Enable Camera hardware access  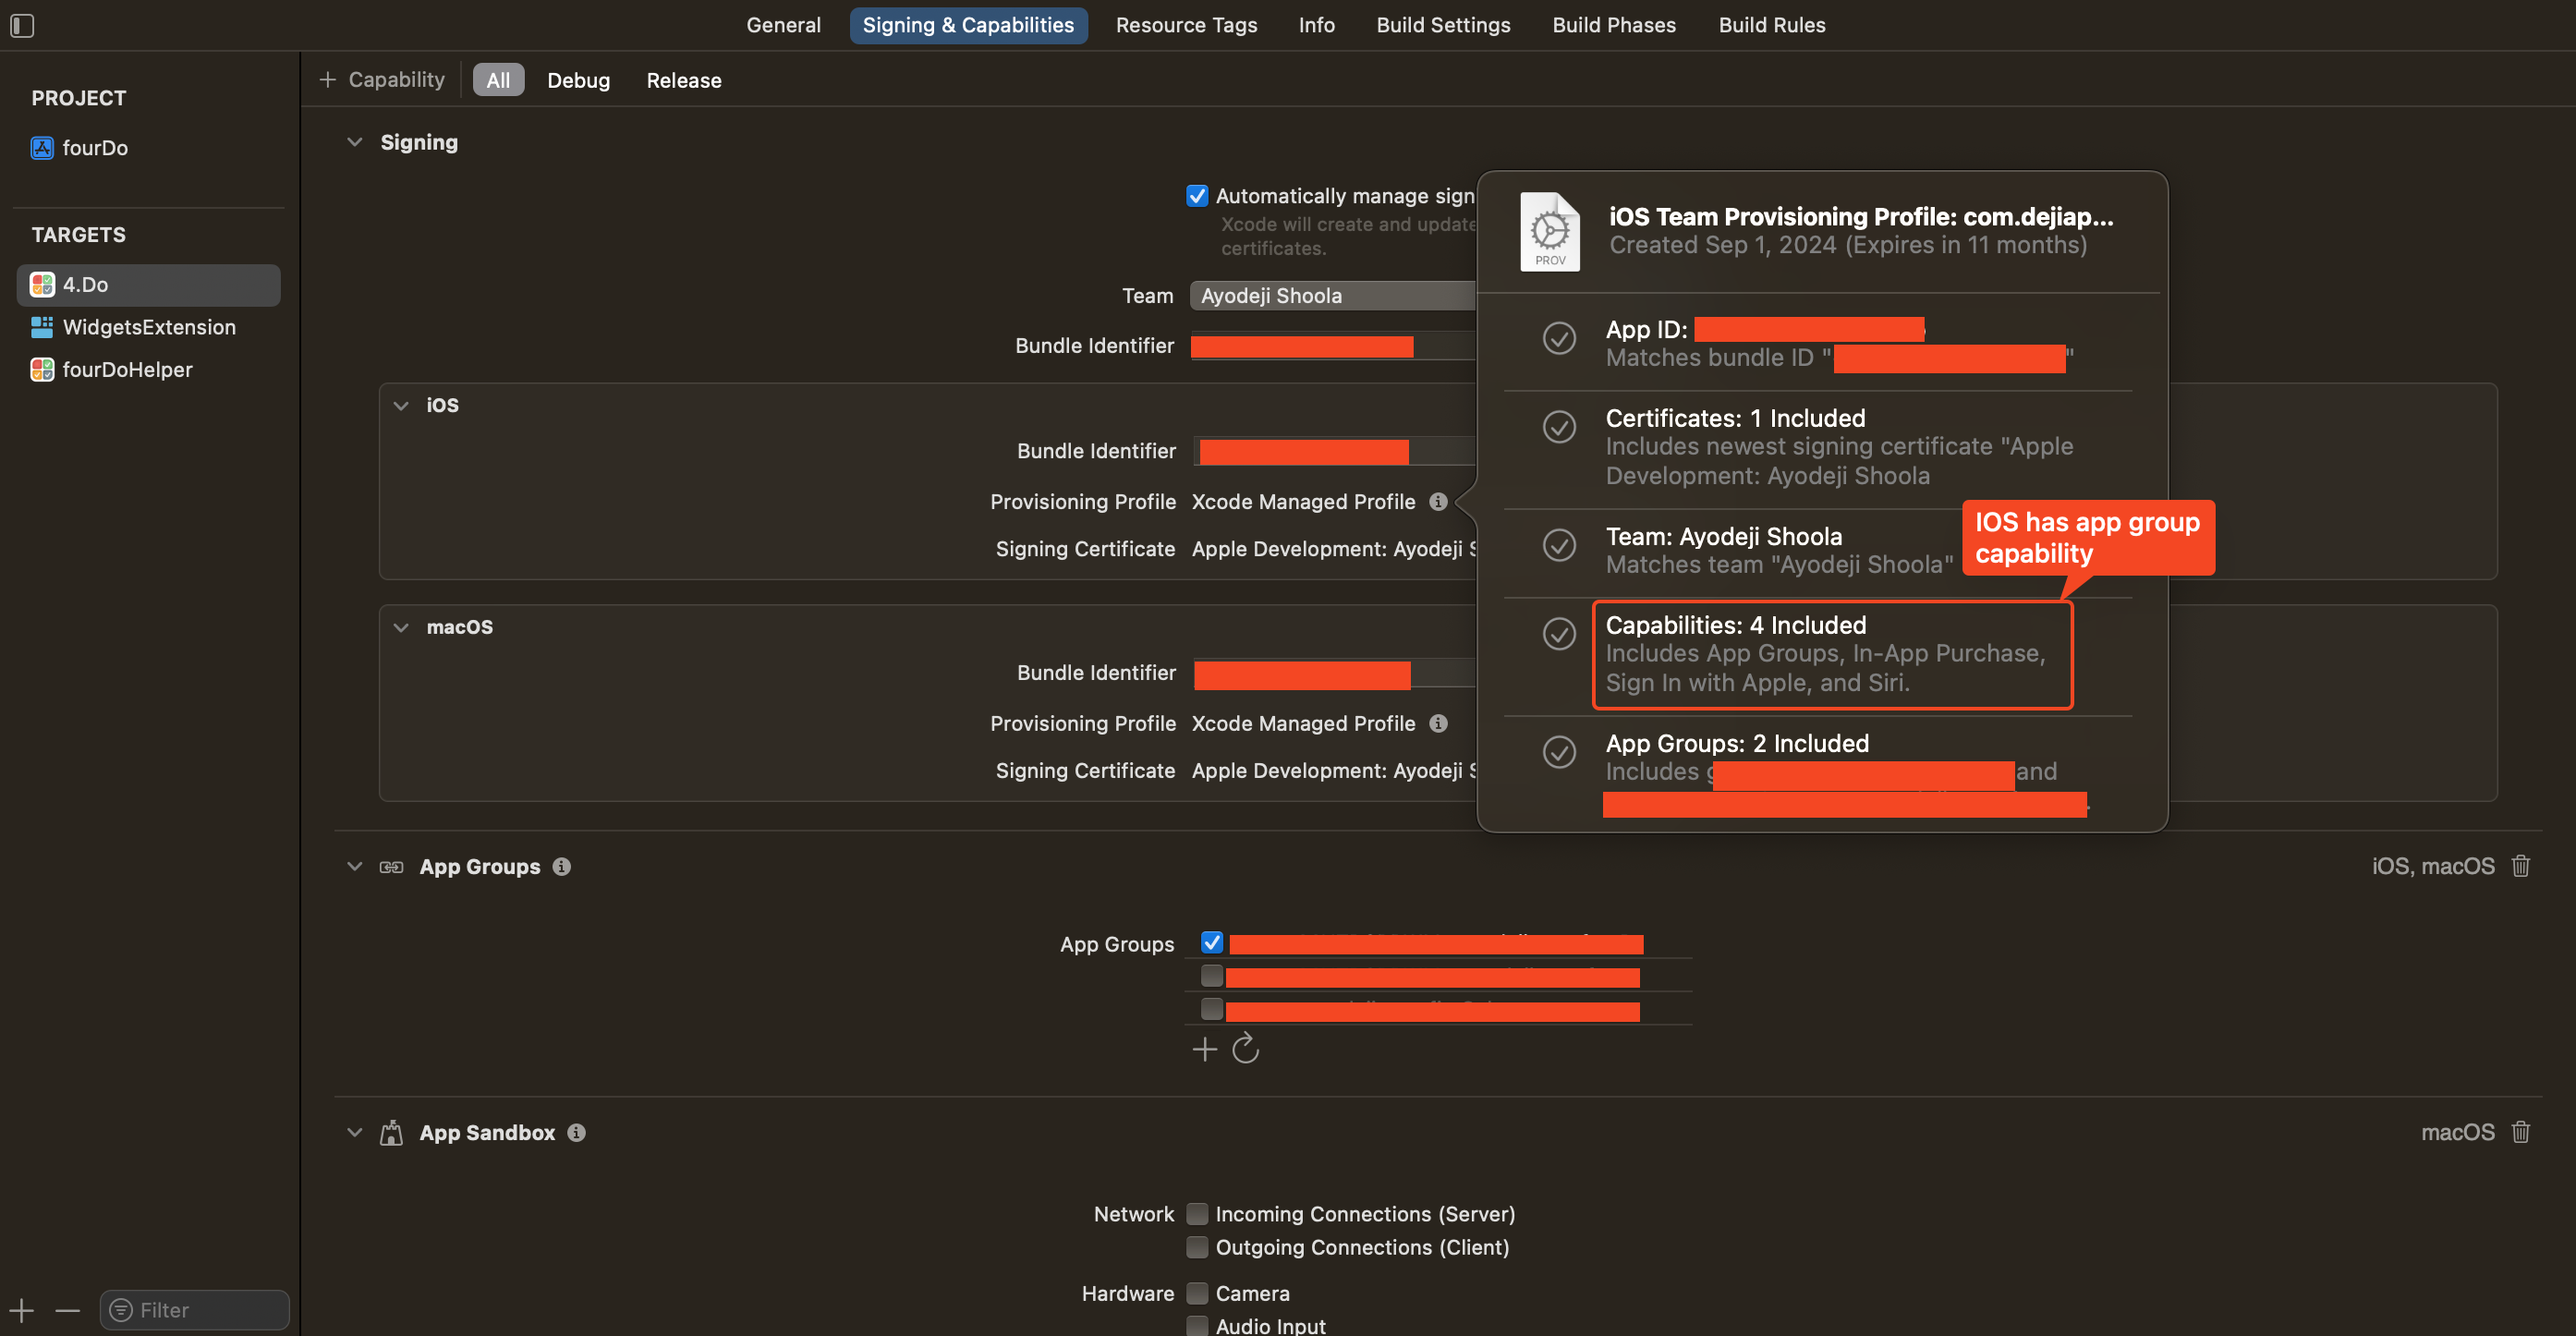1197,1293
